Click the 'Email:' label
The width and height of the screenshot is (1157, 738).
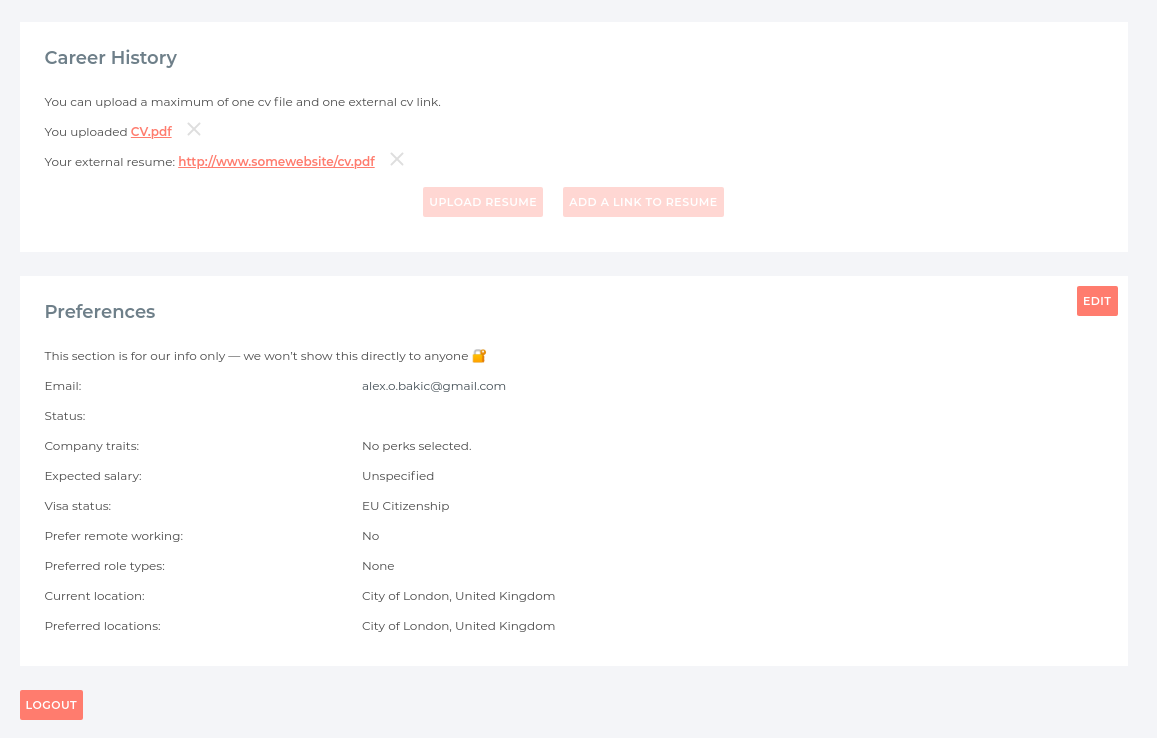tap(63, 386)
